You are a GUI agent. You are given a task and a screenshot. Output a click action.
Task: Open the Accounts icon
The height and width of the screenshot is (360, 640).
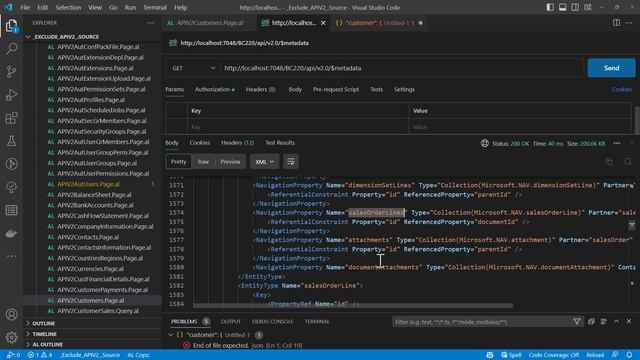coord(11,314)
